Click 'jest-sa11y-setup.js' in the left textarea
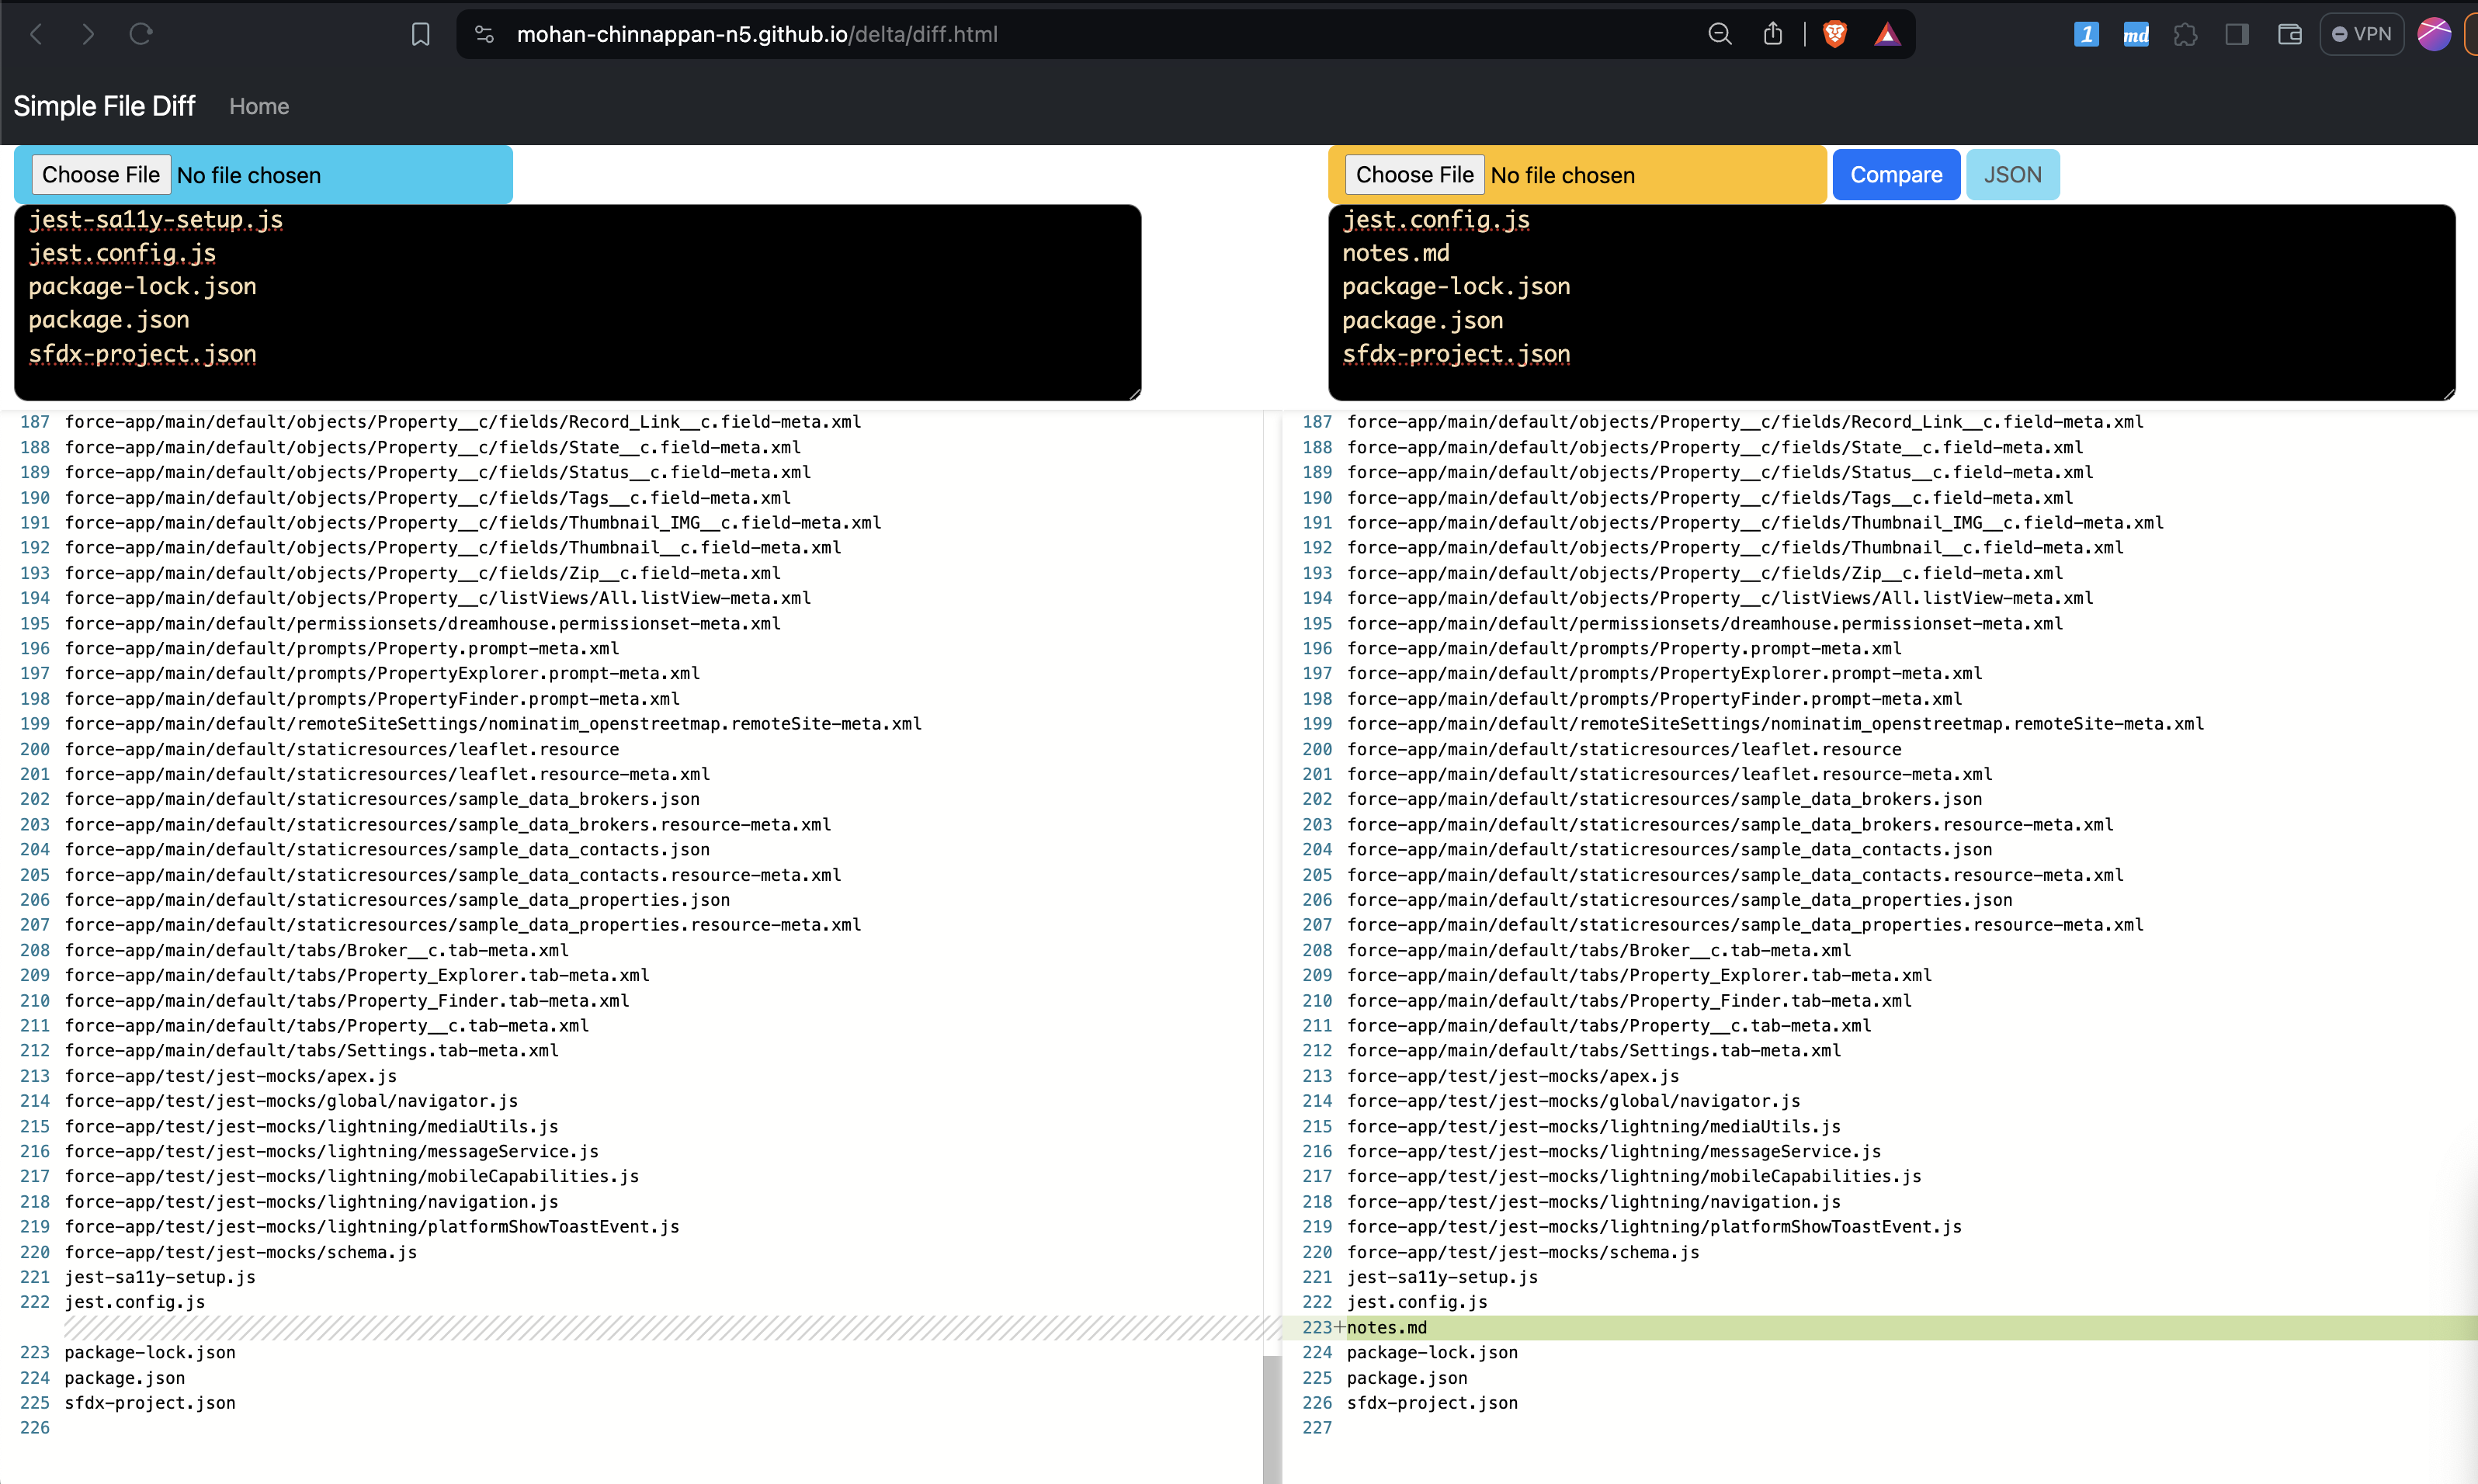 coord(155,220)
